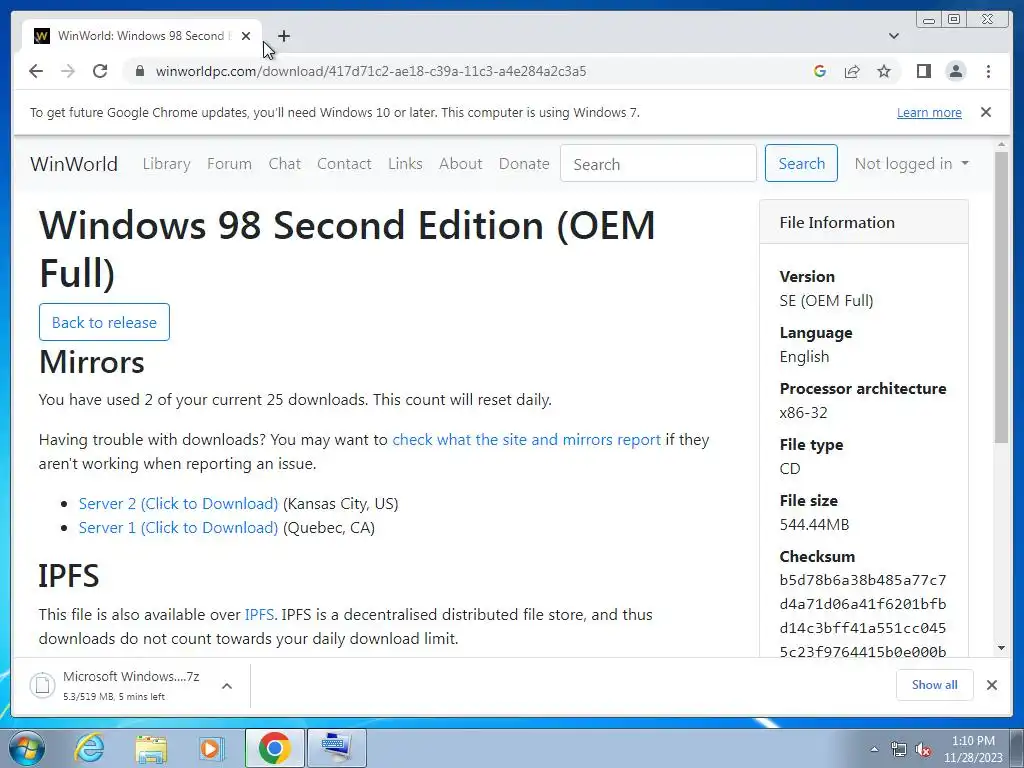Click the 544.44MB file size value
Image resolution: width=1024 pixels, height=768 pixels.
pyautogui.click(x=814, y=524)
